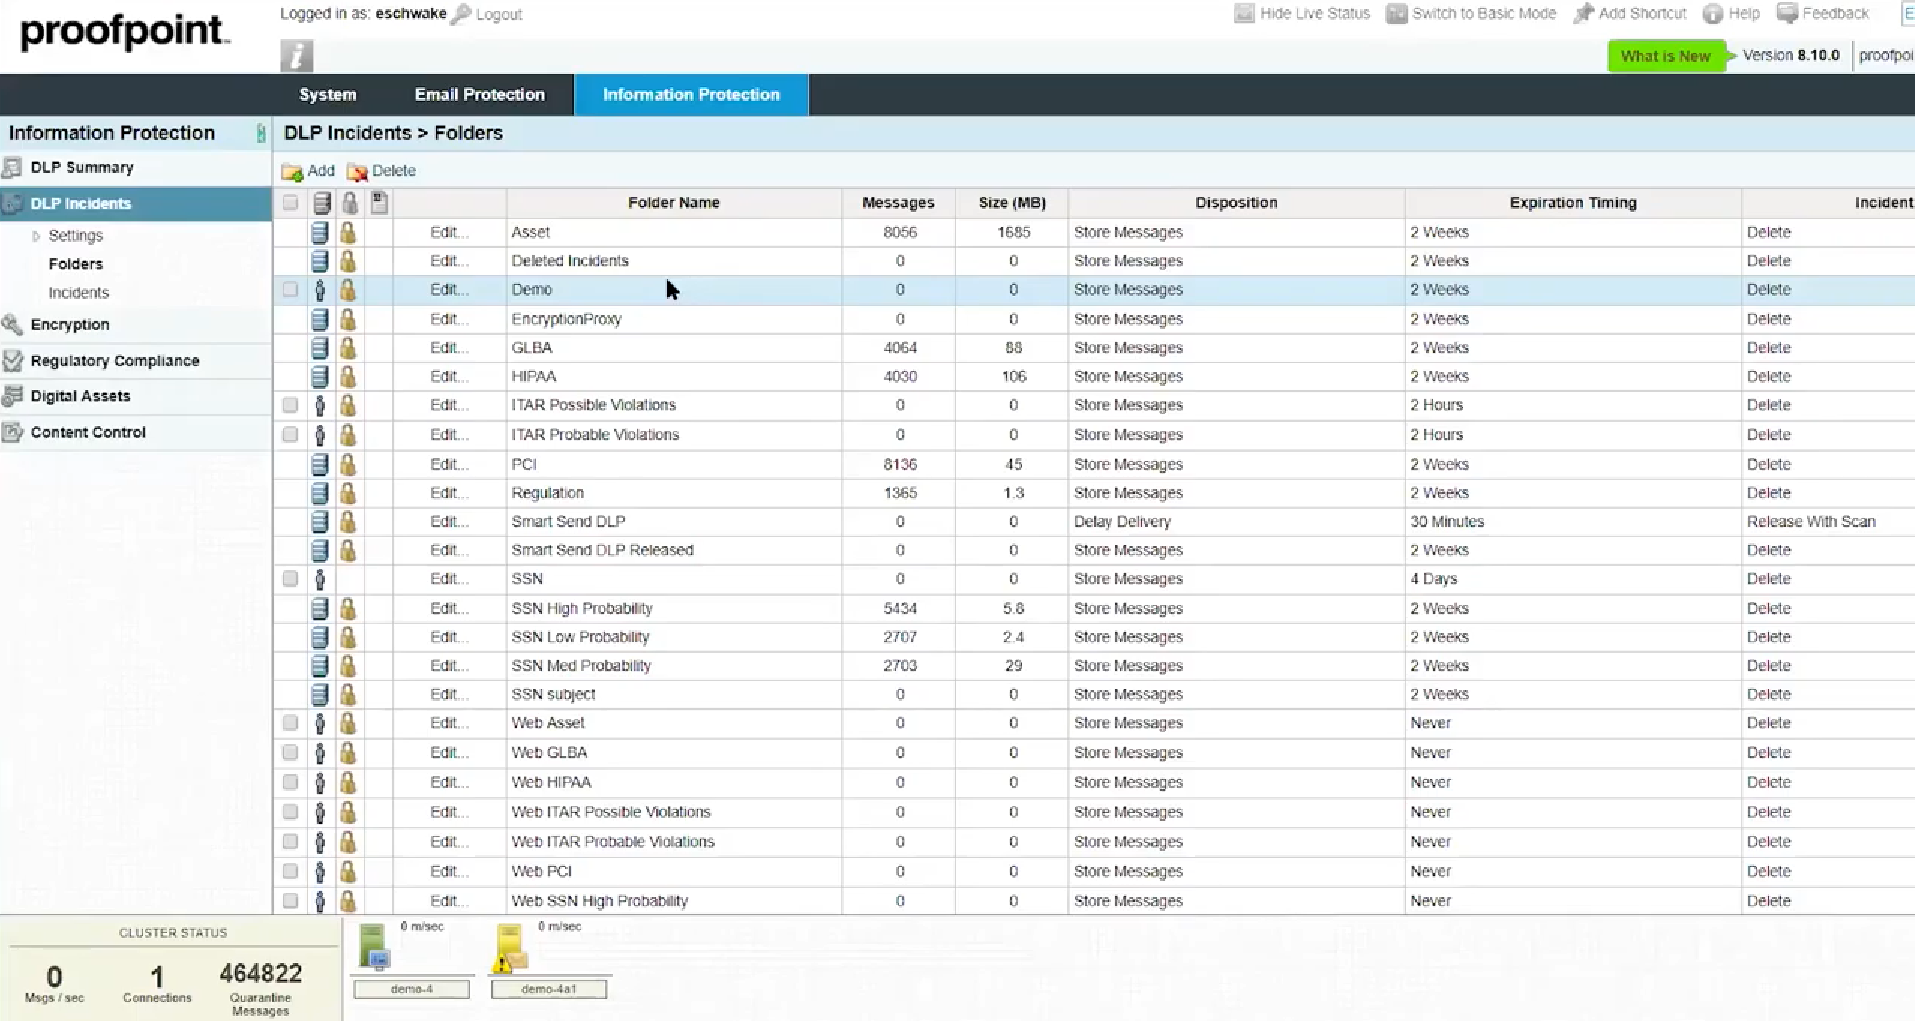Click the 'EncryptionProxy' folder name
The image size is (1915, 1021).
pyautogui.click(x=567, y=319)
